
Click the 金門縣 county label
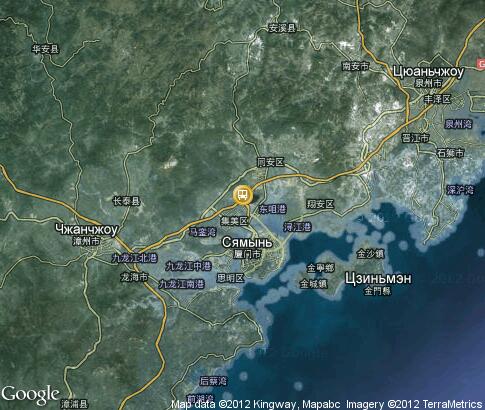click(378, 291)
